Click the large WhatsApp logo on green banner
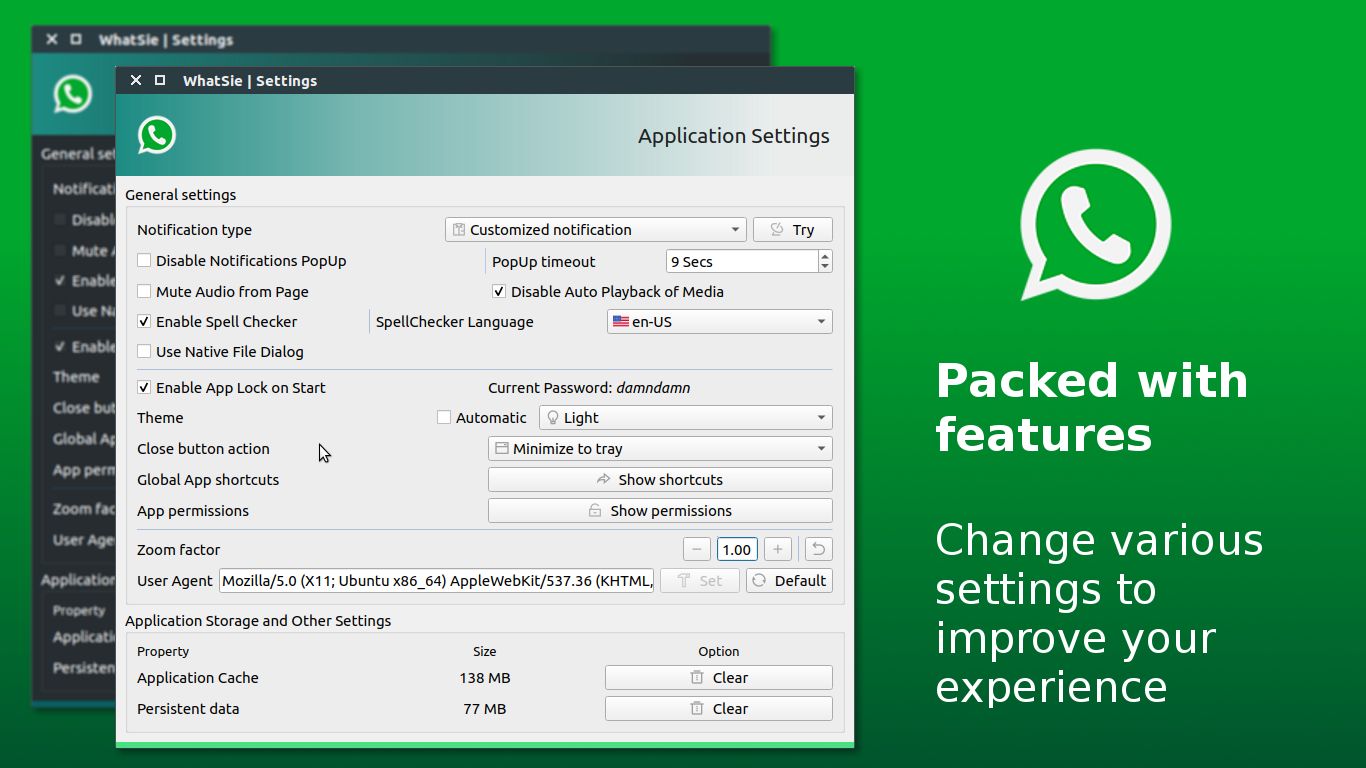Screen dimensions: 1366x768 point(1095,225)
